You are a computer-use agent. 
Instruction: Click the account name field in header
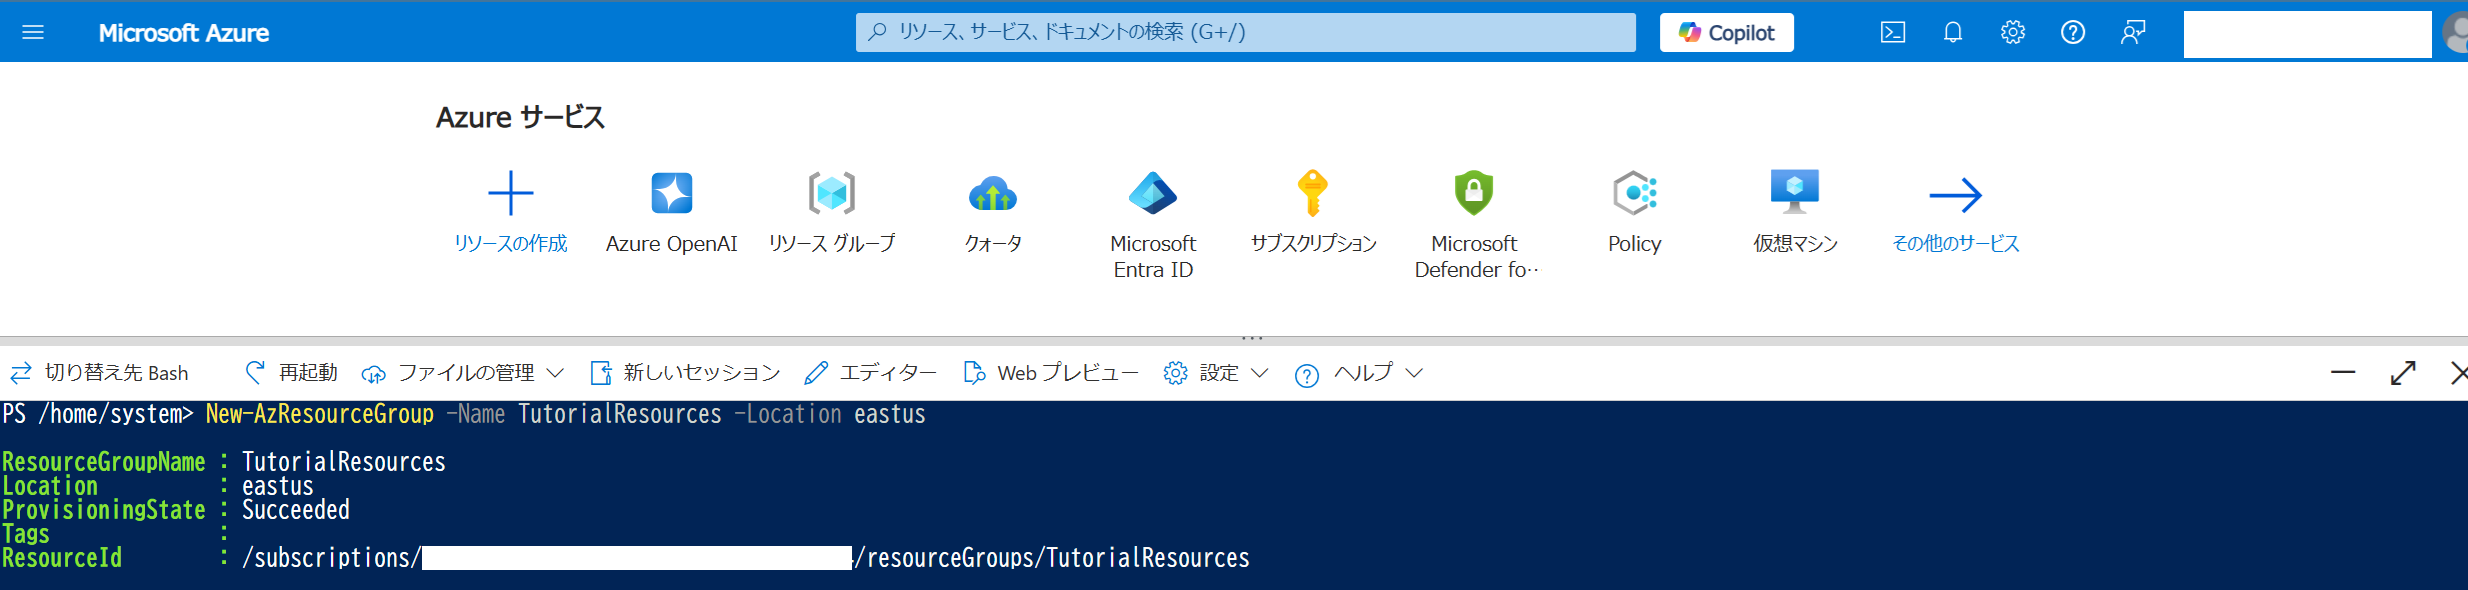point(2307,34)
